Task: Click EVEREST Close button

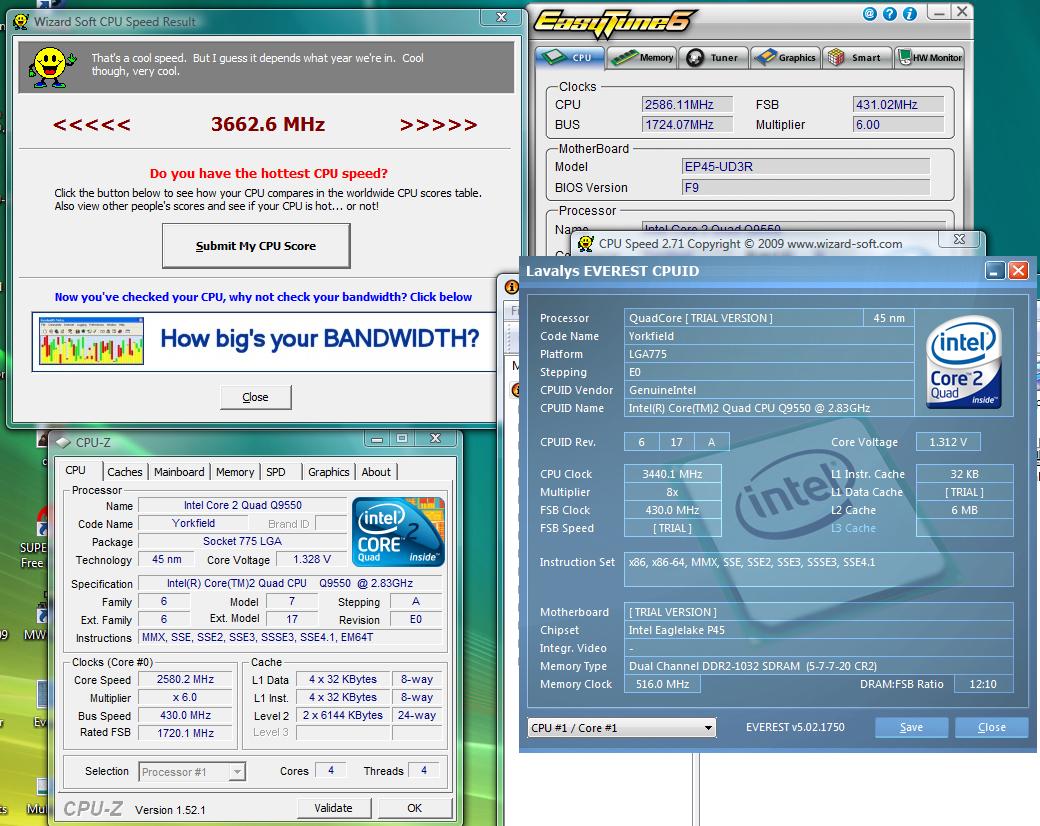Action: pos(992,727)
